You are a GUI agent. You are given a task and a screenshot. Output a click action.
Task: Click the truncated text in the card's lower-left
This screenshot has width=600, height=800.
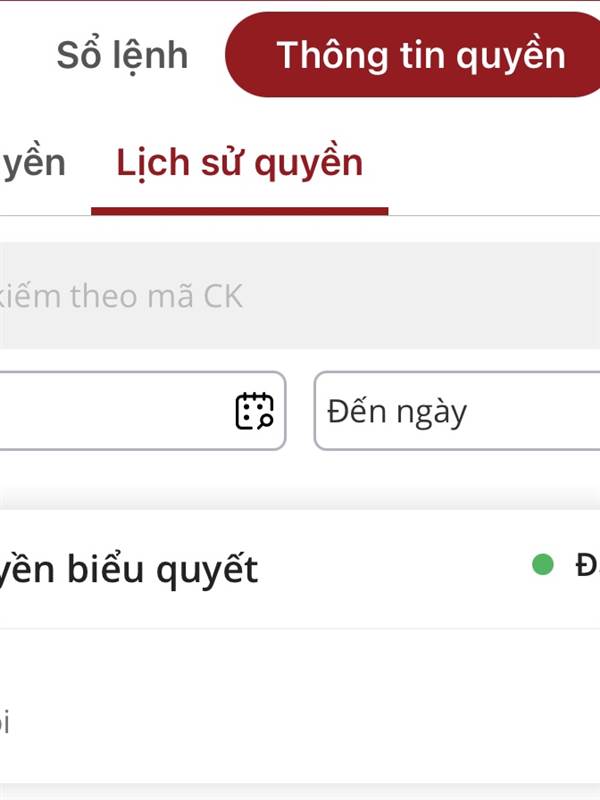[5, 721]
